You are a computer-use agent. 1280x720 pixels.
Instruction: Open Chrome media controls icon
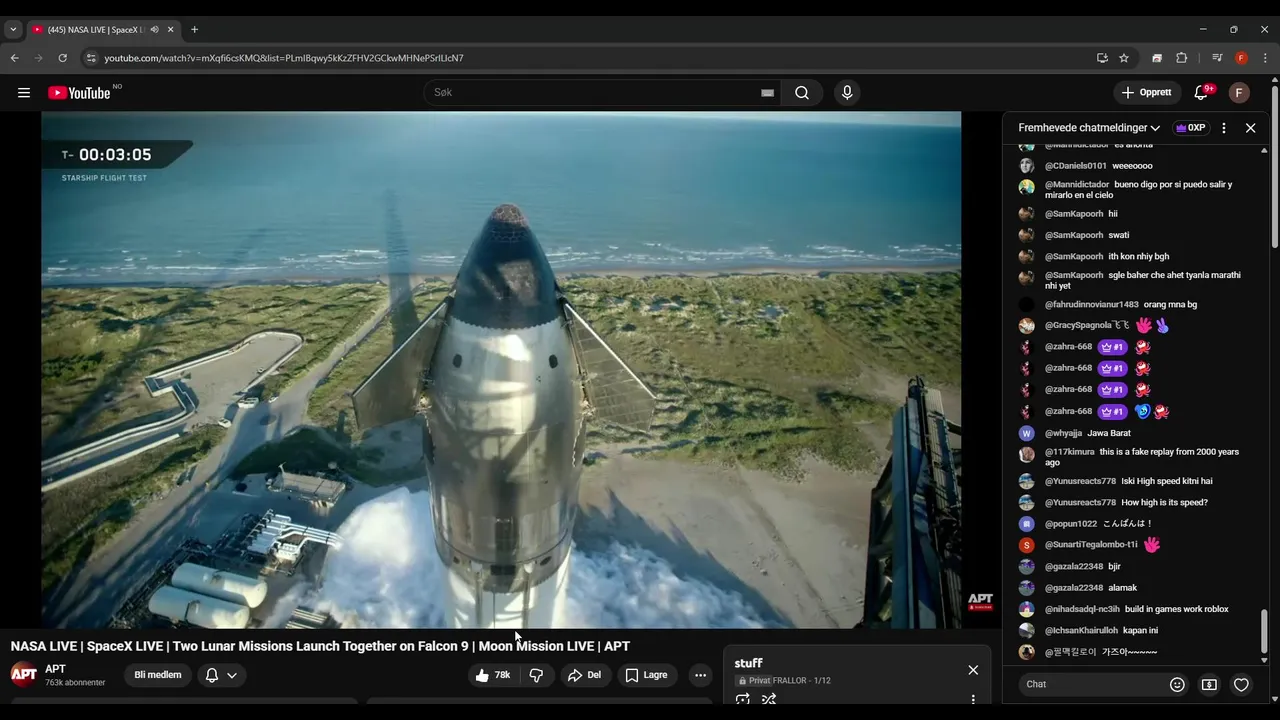(x=1217, y=58)
